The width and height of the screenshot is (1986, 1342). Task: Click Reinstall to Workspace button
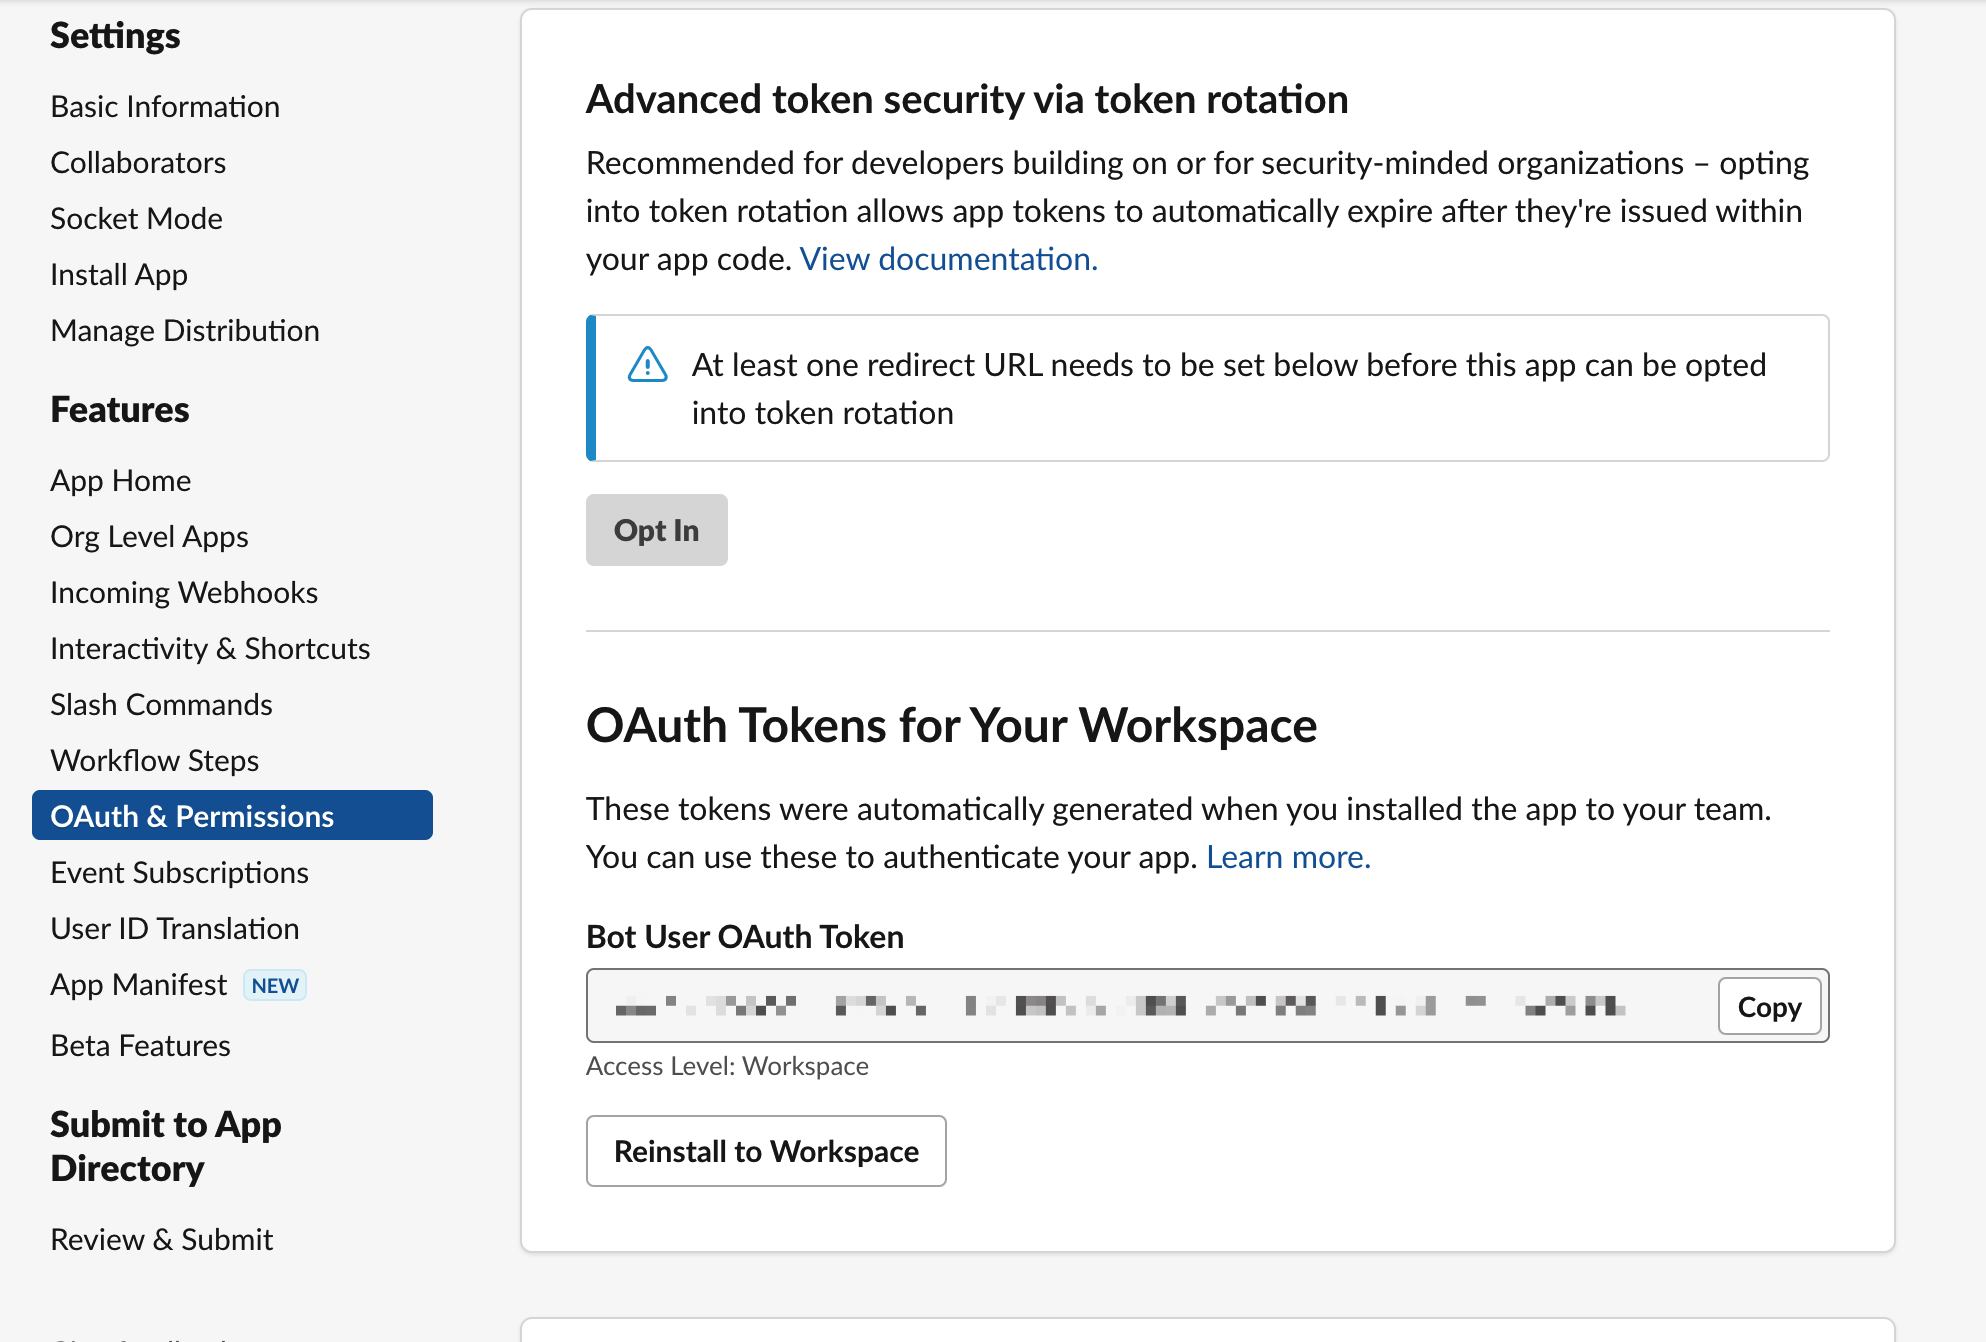(766, 1152)
